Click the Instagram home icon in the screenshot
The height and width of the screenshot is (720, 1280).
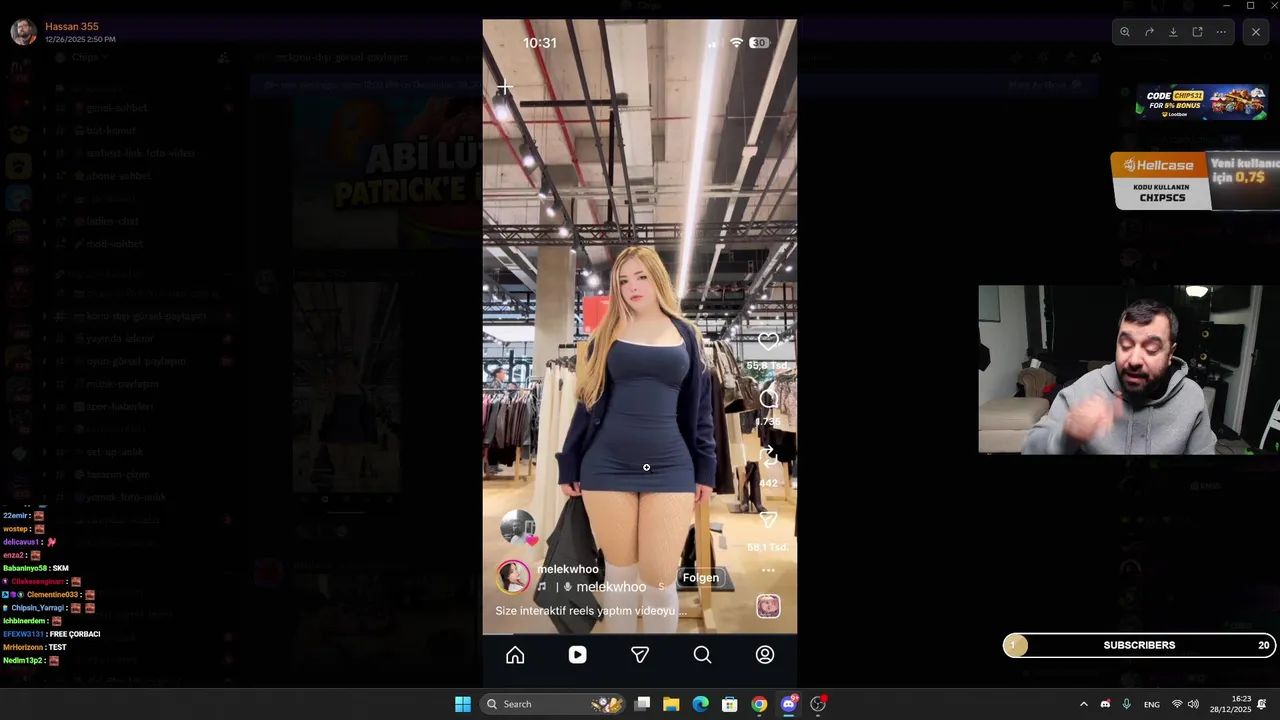[x=515, y=655]
